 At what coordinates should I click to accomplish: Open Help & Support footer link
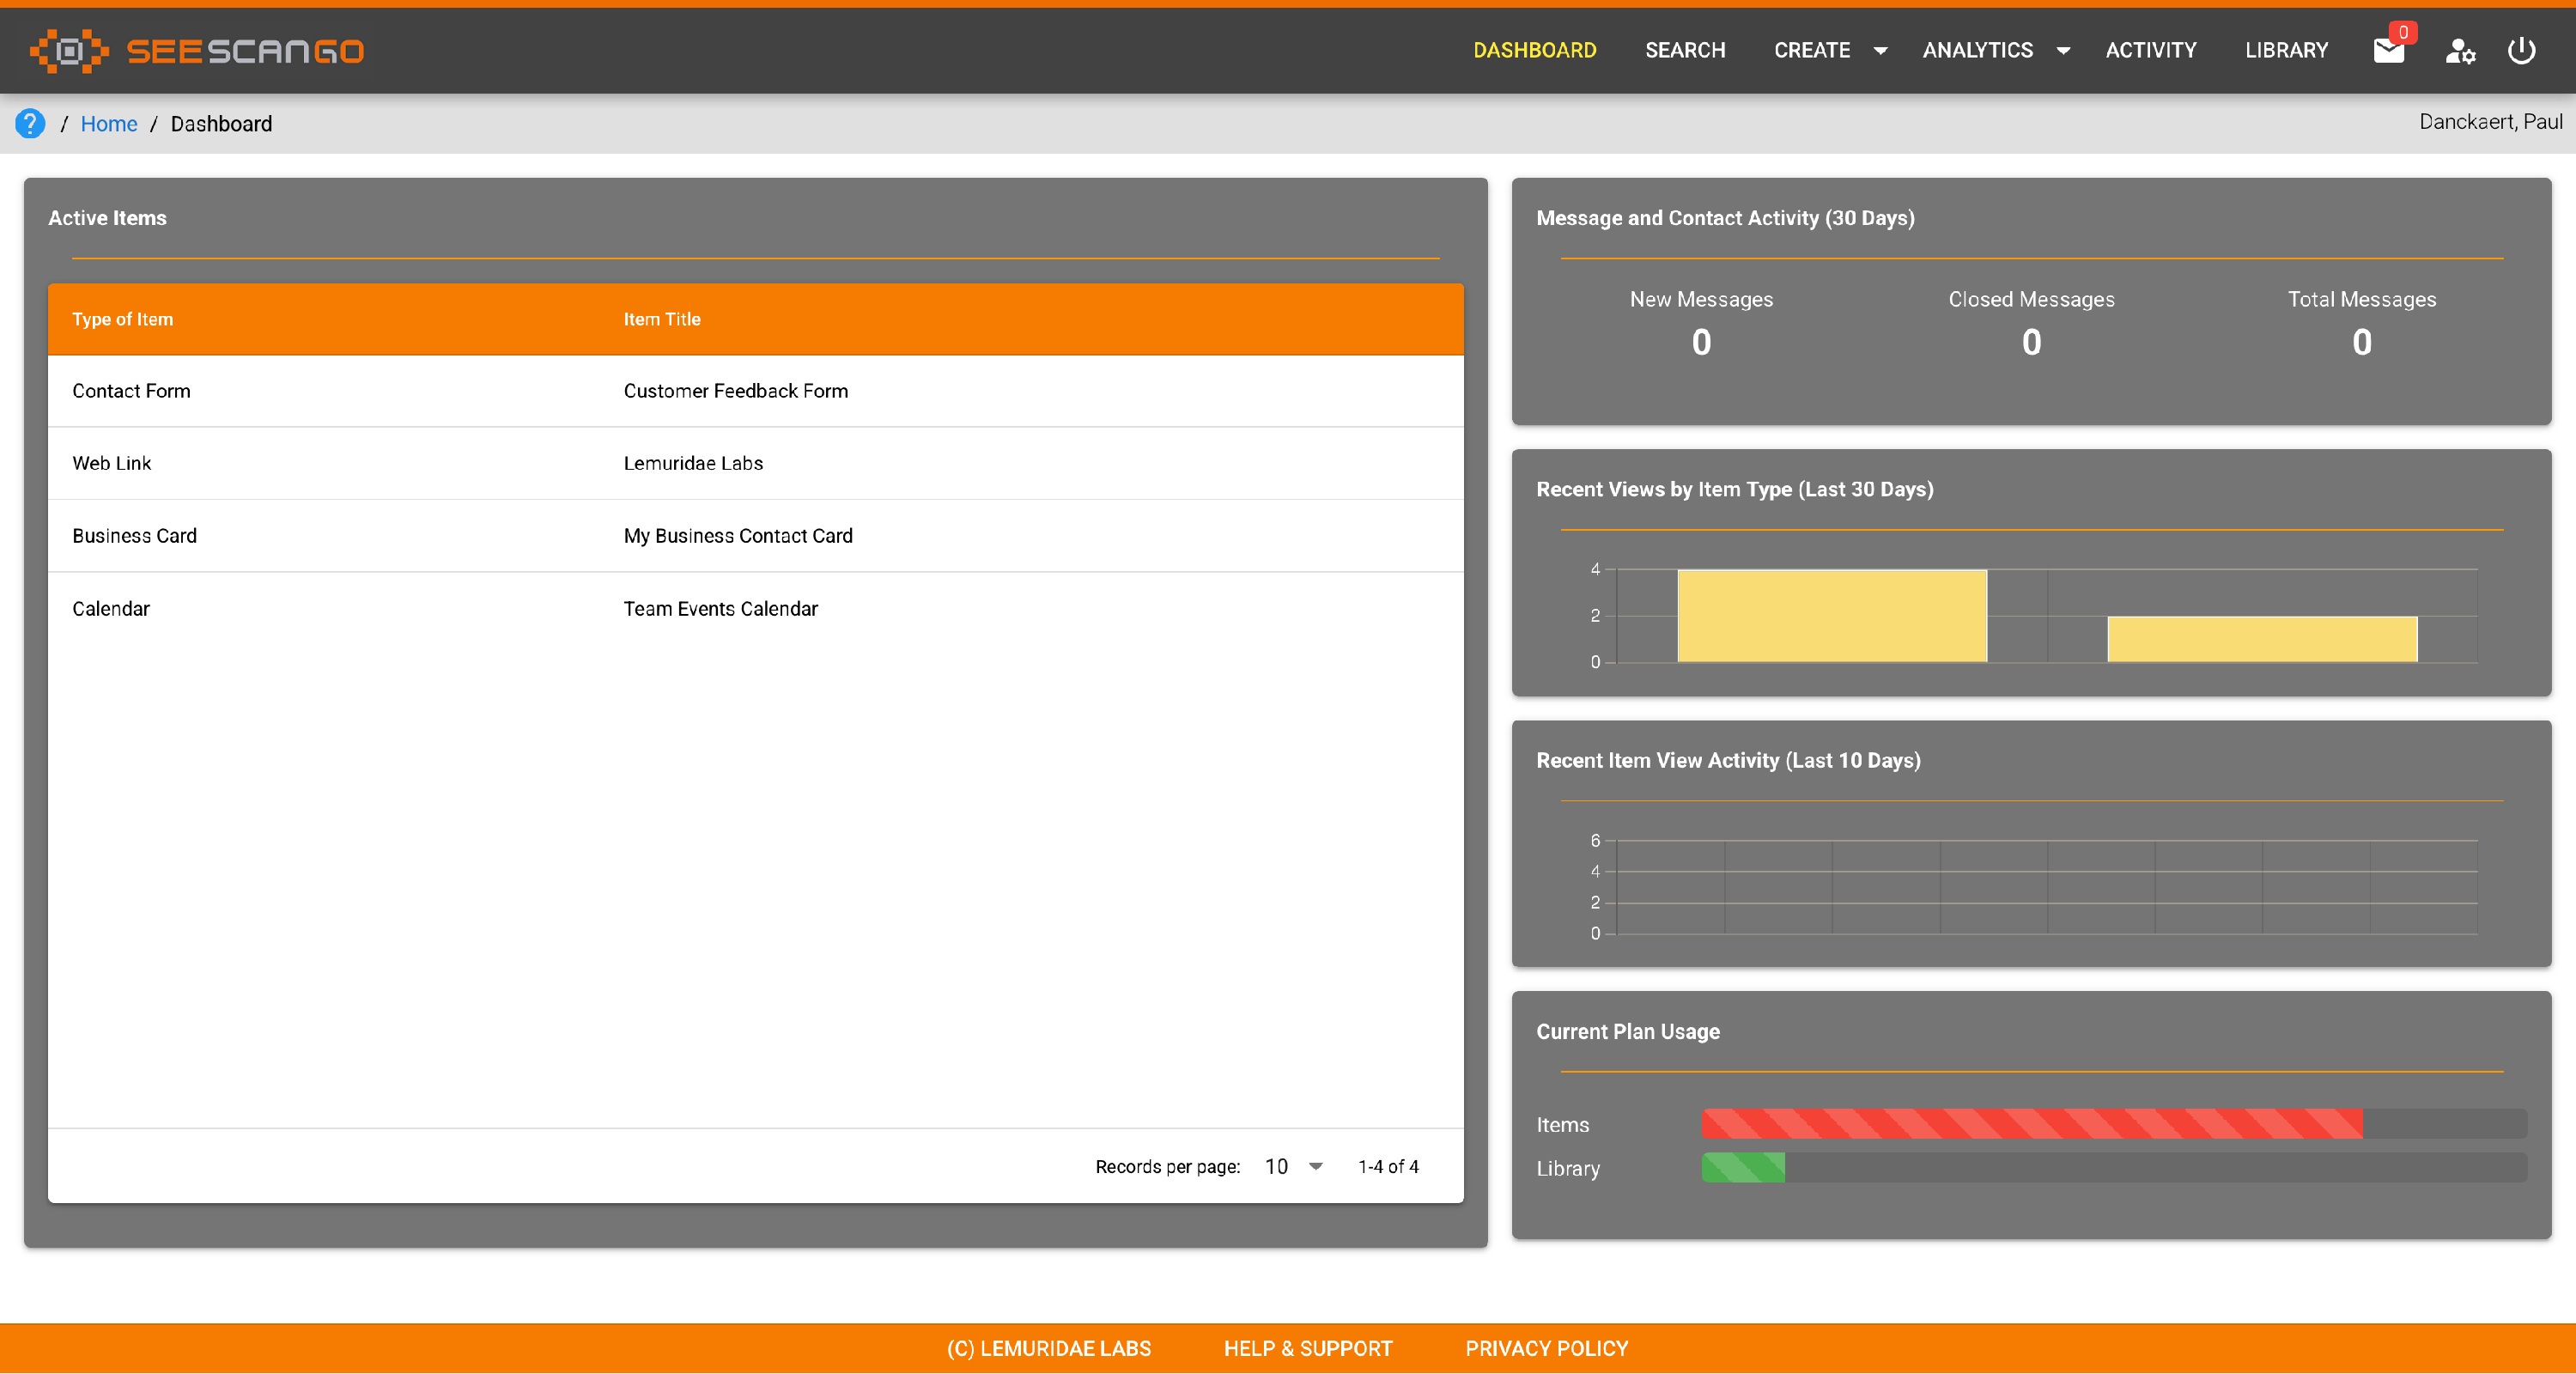(1307, 1348)
